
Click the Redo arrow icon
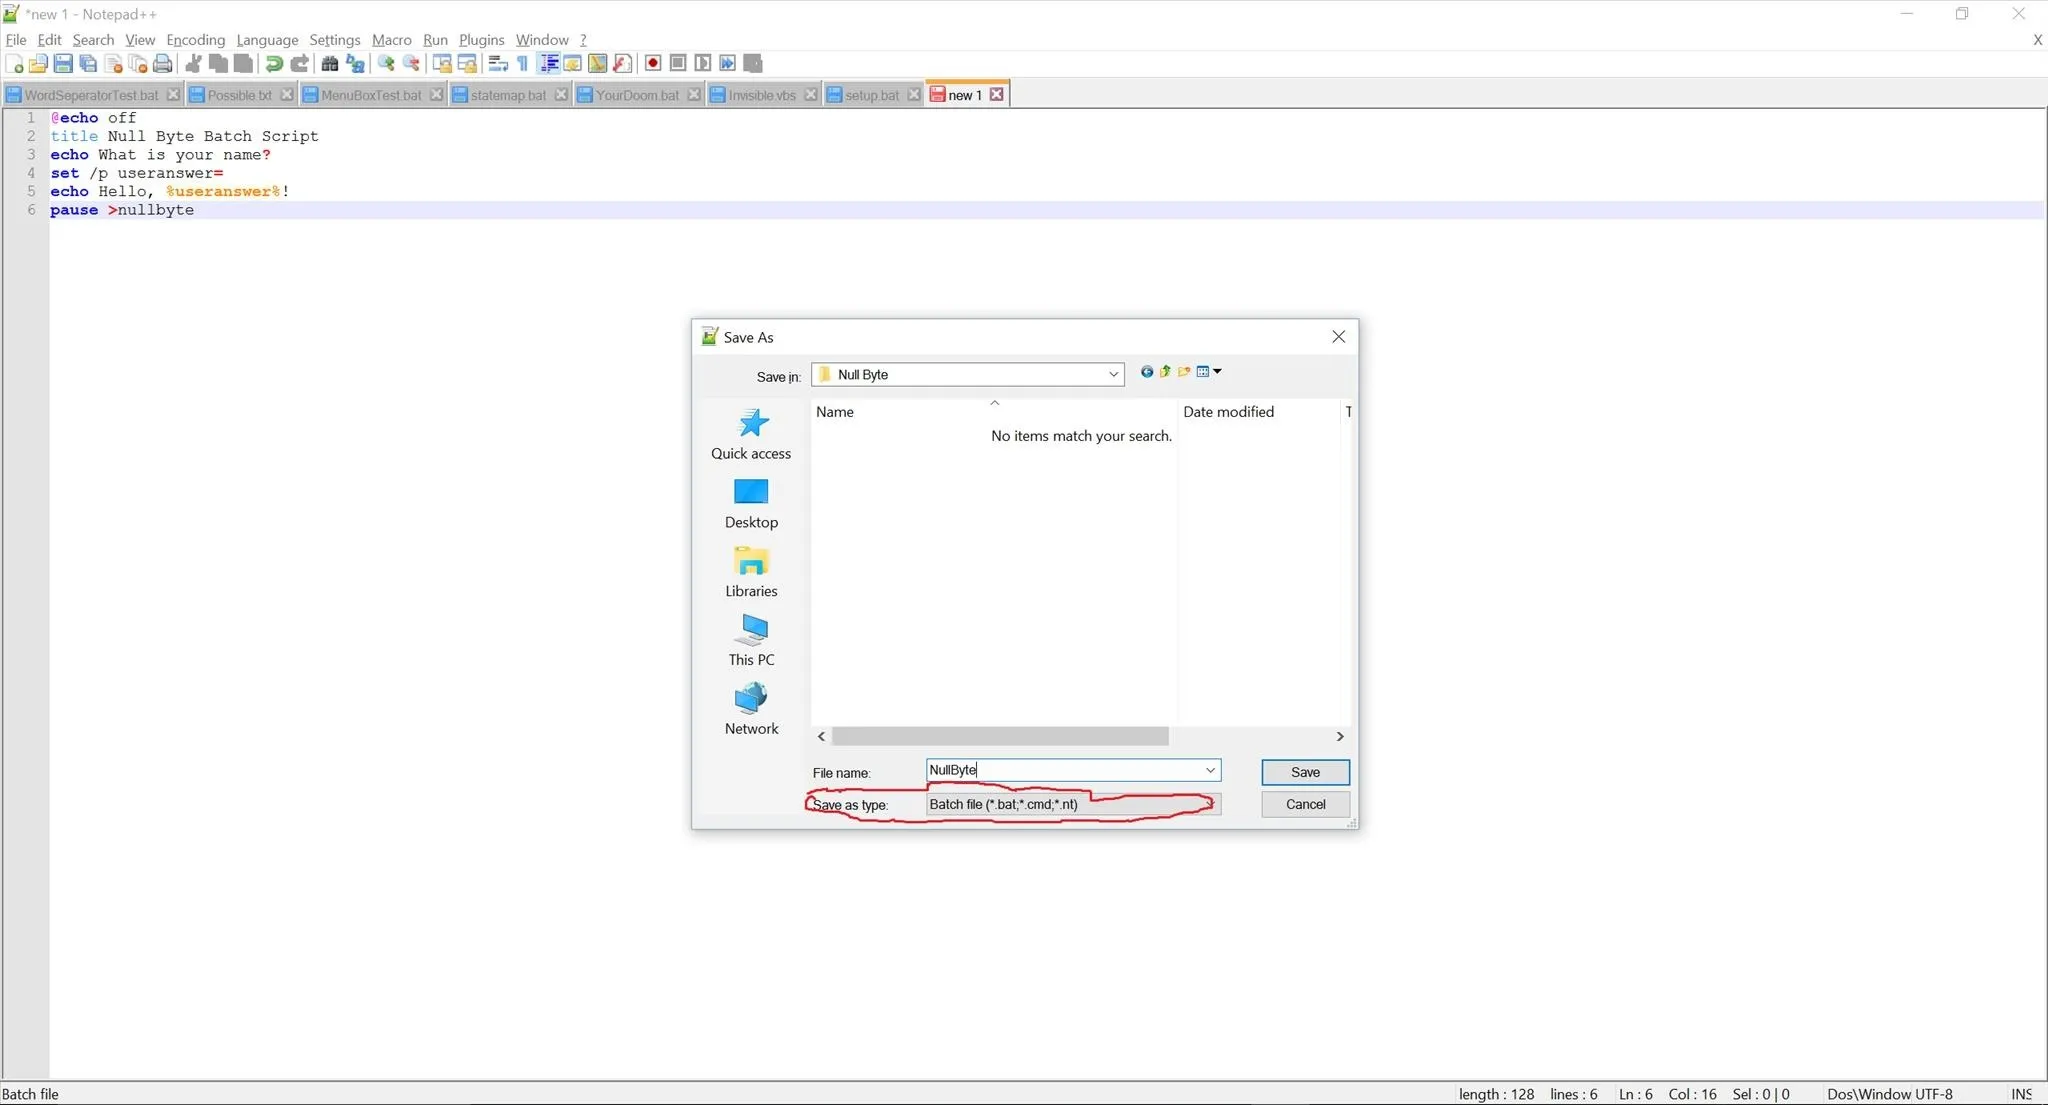click(x=299, y=64)
